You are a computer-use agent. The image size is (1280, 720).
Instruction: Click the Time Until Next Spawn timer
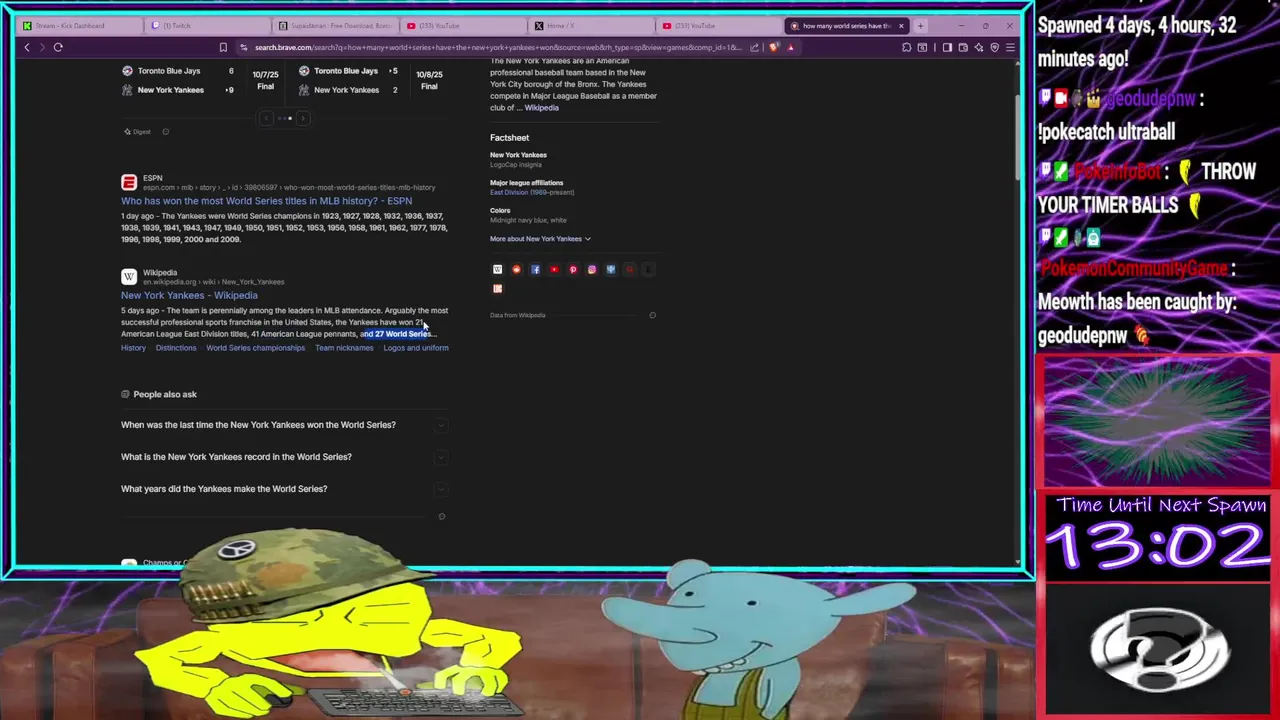(x=1160, y=536)
